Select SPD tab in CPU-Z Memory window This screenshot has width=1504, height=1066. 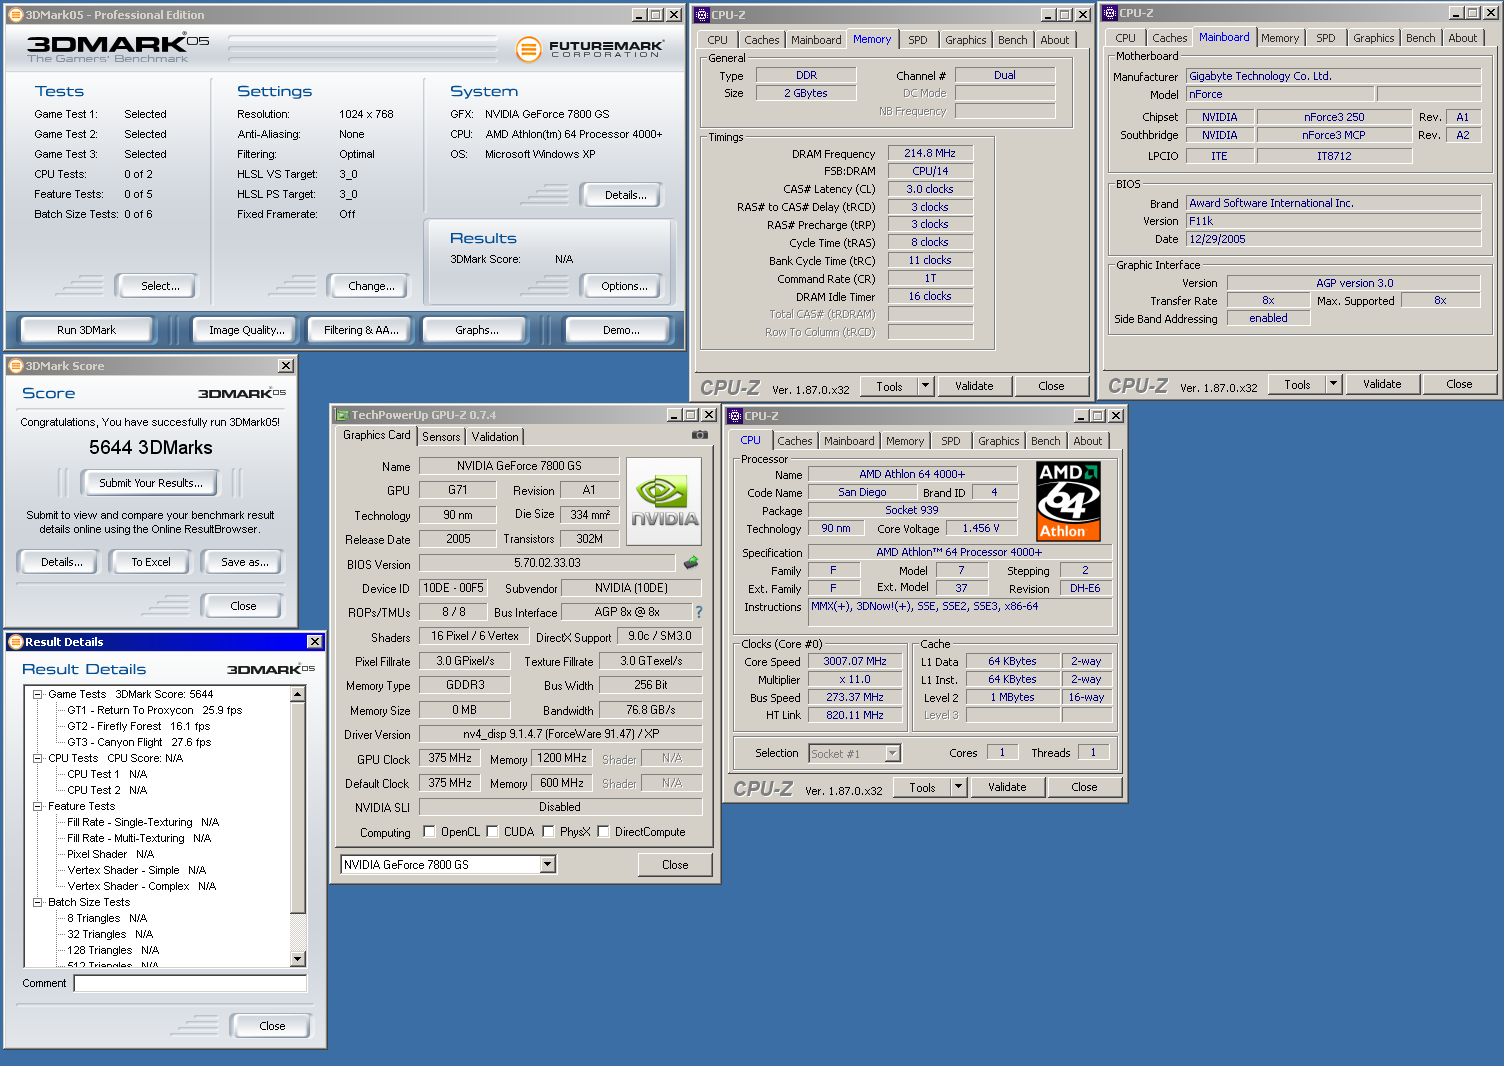coord(918,40)
